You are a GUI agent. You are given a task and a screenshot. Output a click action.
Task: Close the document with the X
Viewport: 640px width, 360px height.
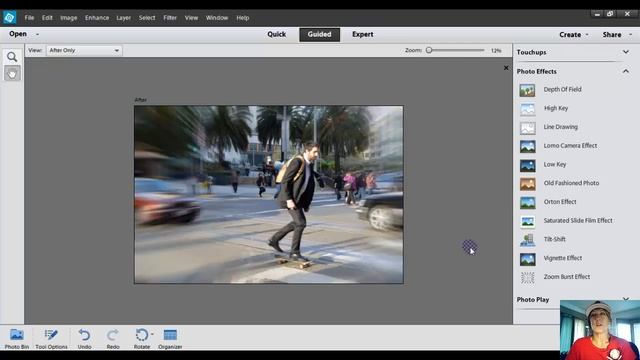(x=506, y=68)
